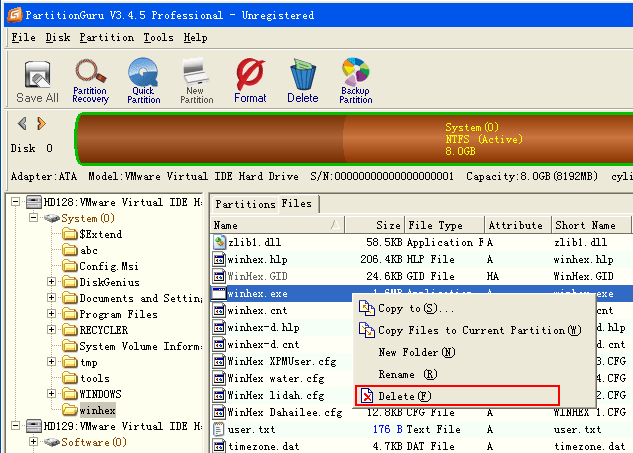The width and height of the screenshot is (633, 453).
Task: Click the WinHex.GID file icon
Action: pos(219,276)
